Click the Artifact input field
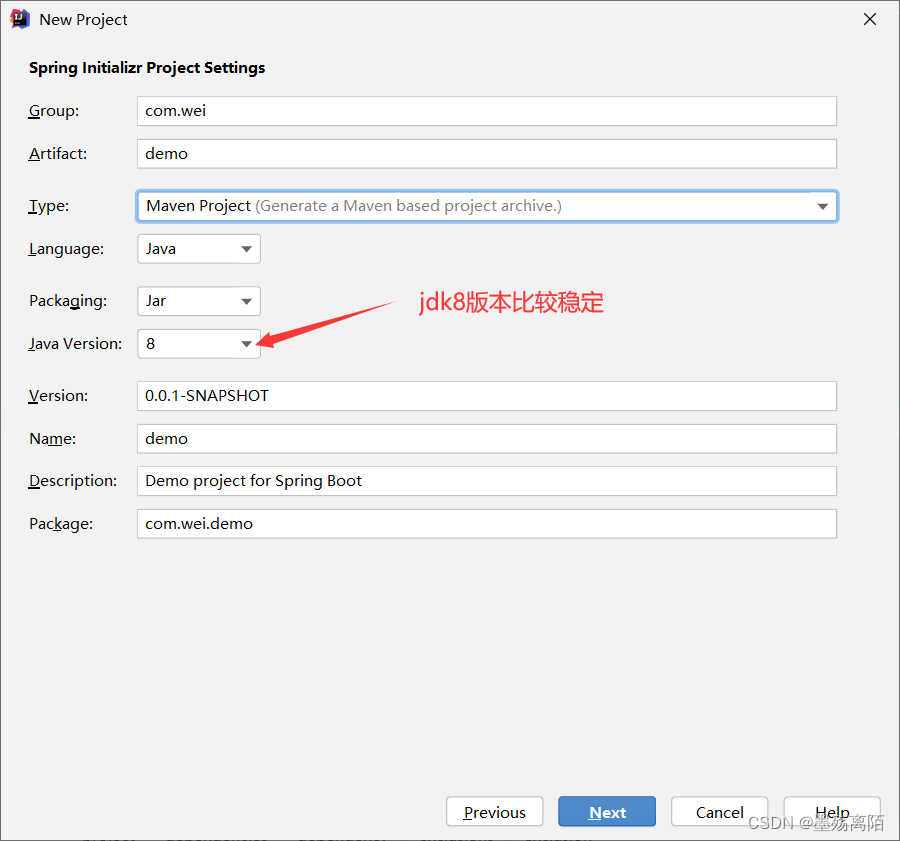The width and height of the screenshot is (900, 841). click(x=487, y=154)
